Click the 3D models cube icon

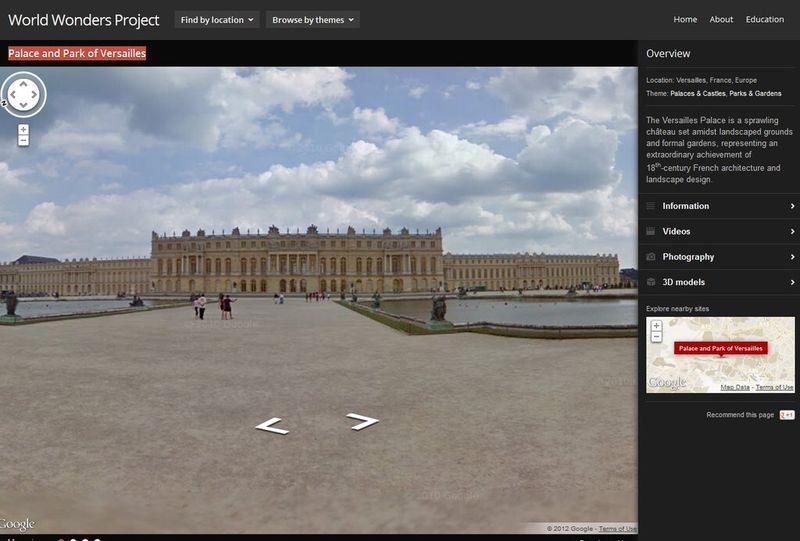click(651, 282)
